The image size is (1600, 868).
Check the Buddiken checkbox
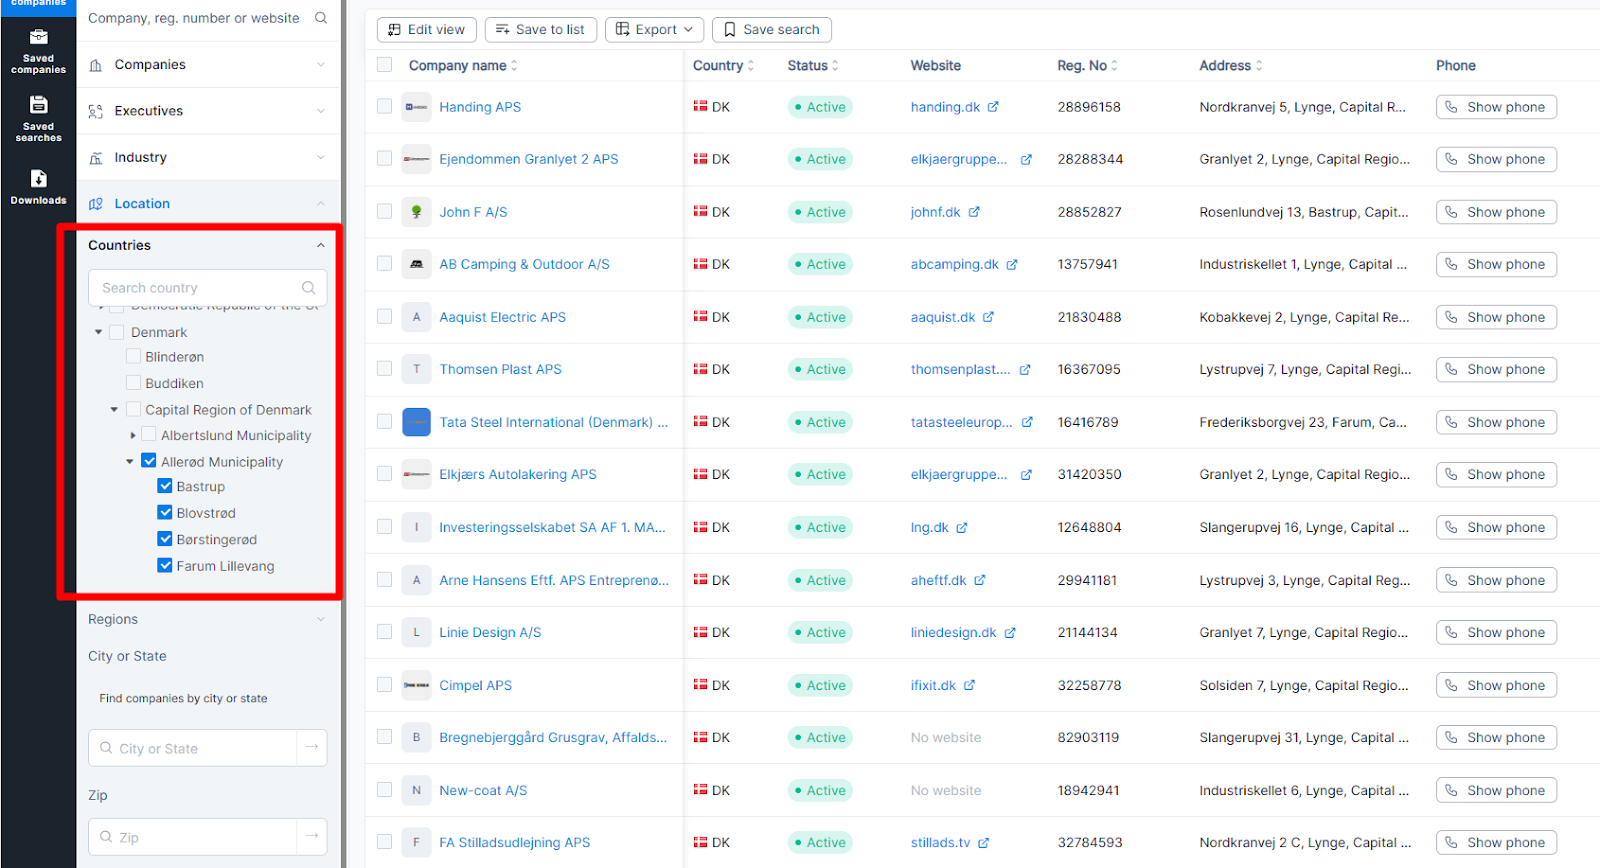click(x=133, y=382)
